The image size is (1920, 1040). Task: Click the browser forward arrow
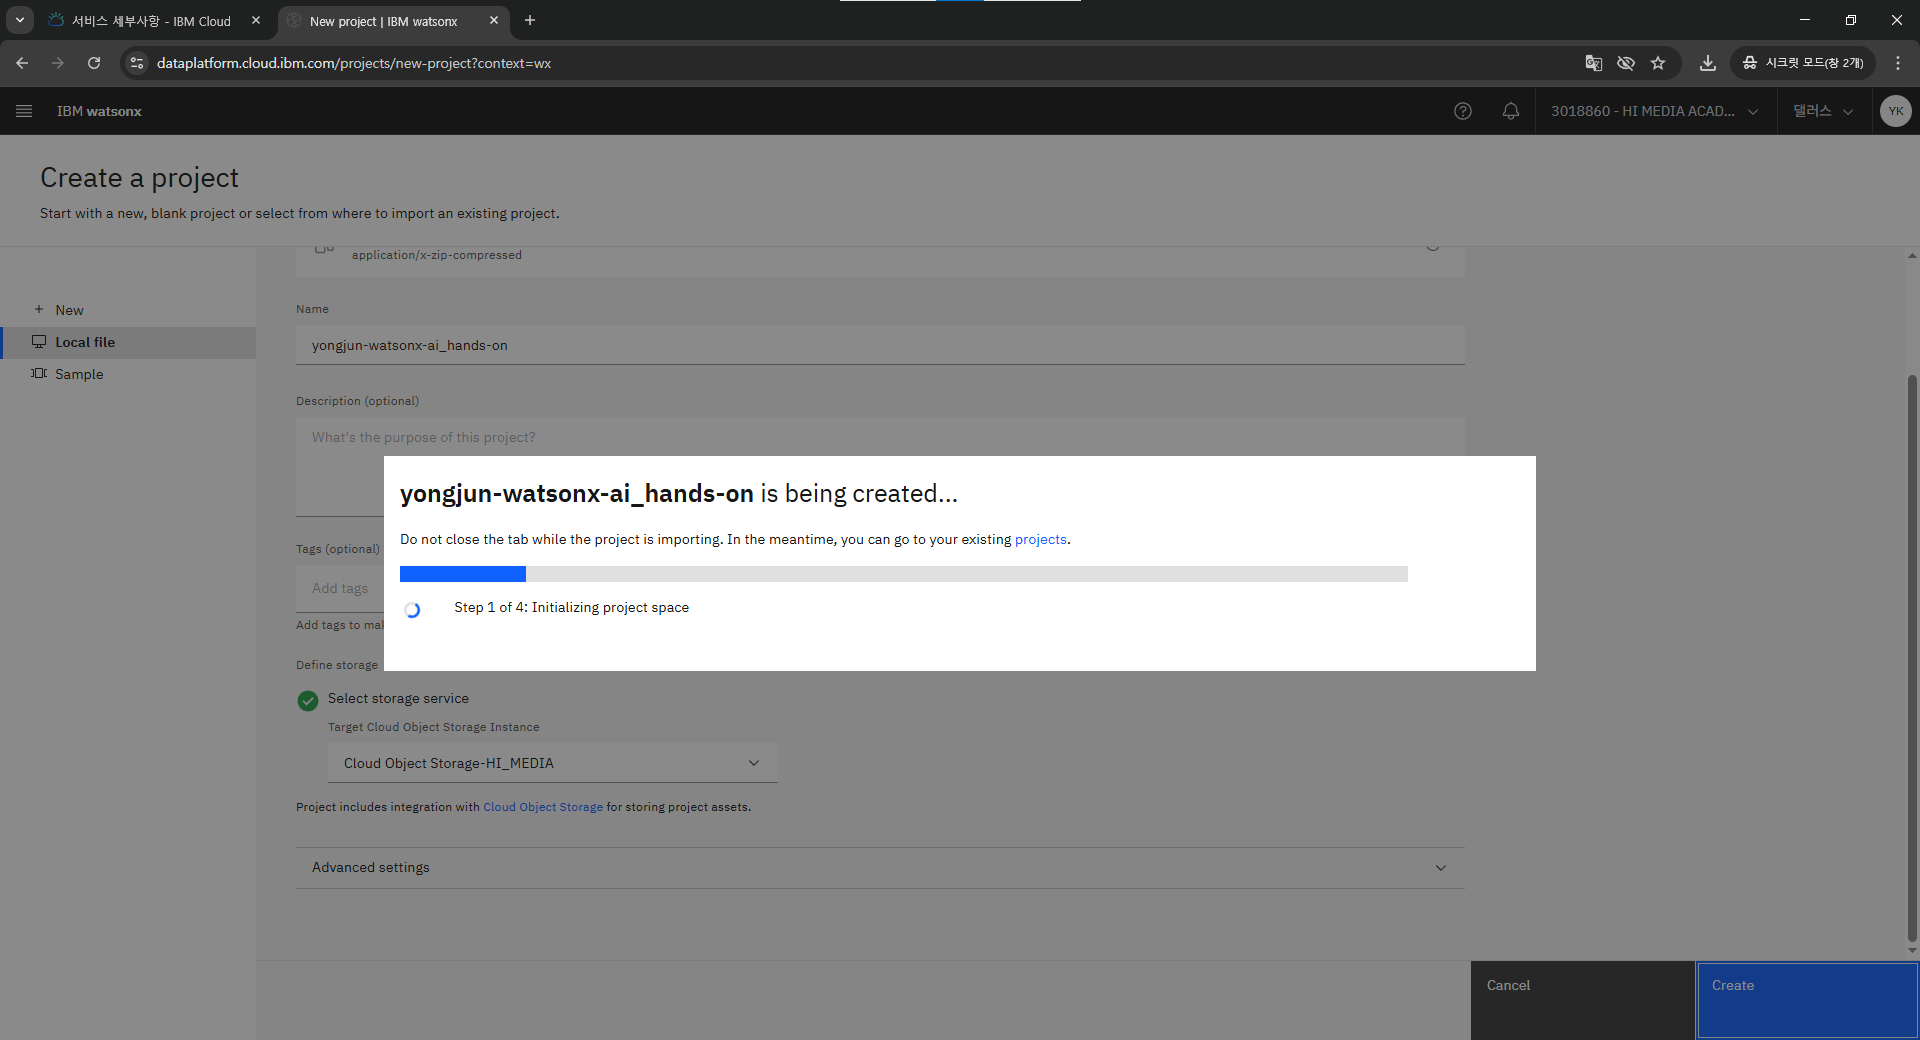tap(58, 63)
